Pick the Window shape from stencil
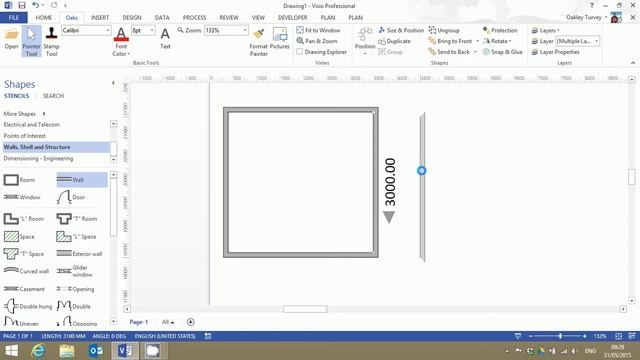 [22, 197]
